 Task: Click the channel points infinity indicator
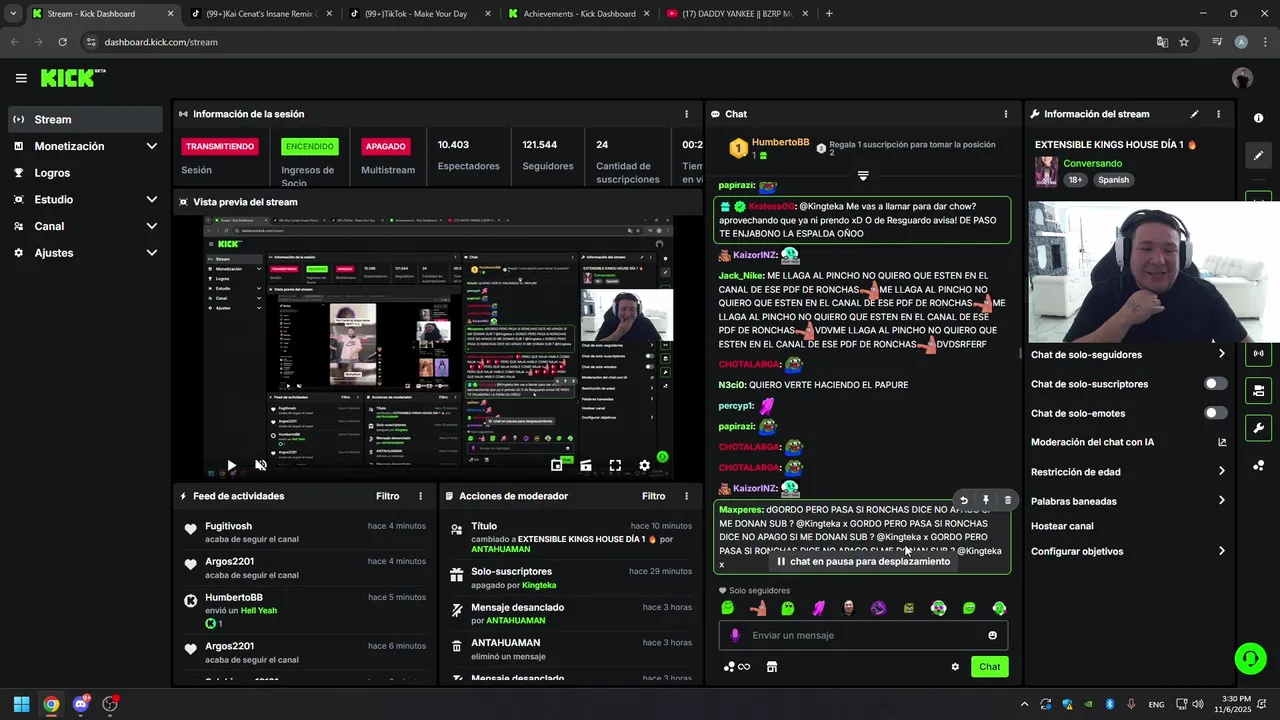coord(737,667)
